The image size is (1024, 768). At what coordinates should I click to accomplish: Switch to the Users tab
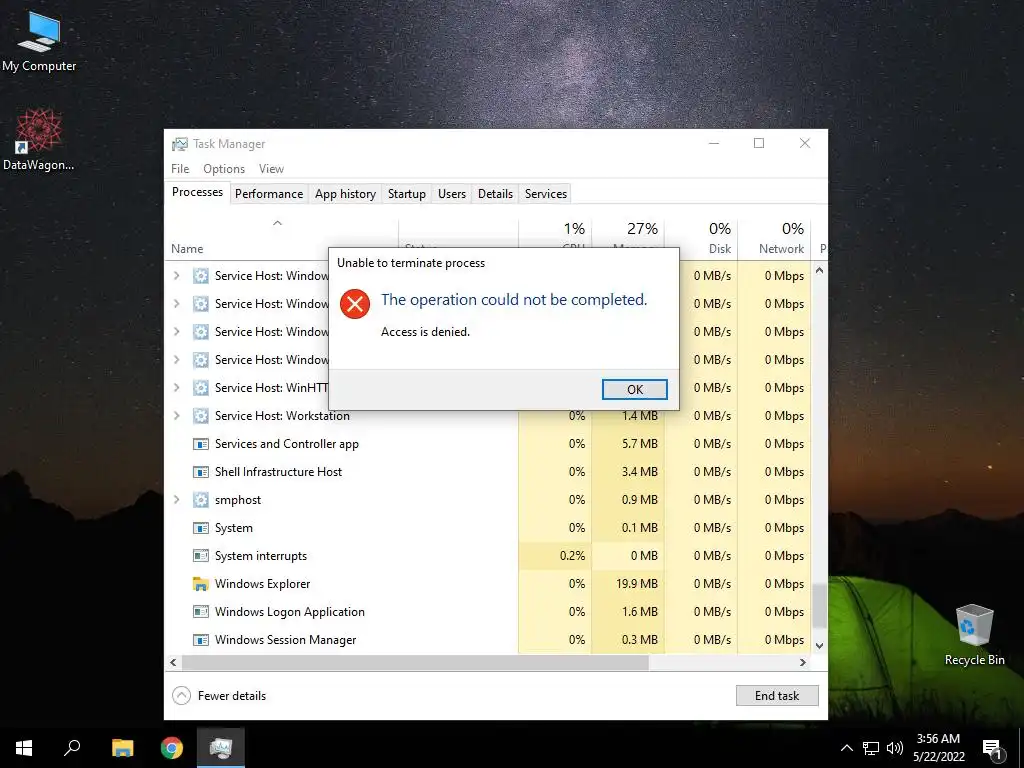click(451, 194)
